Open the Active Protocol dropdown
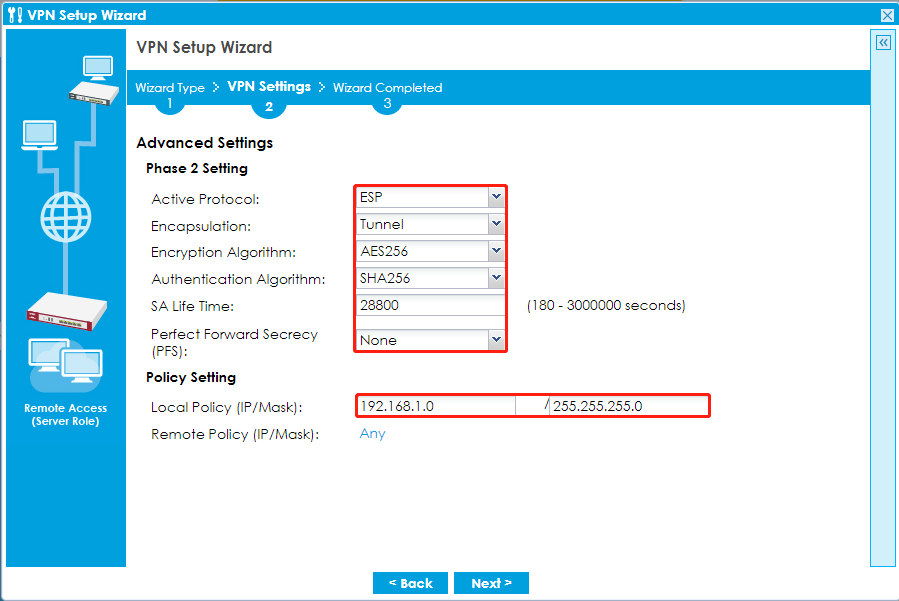 coord(496,197)
